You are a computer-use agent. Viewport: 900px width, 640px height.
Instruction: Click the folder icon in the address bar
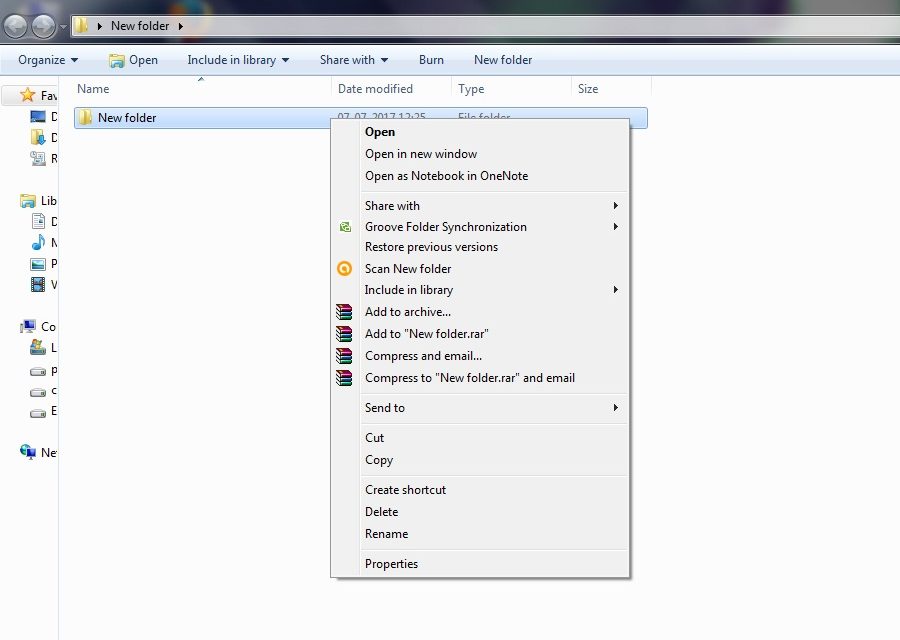point(81,25)
